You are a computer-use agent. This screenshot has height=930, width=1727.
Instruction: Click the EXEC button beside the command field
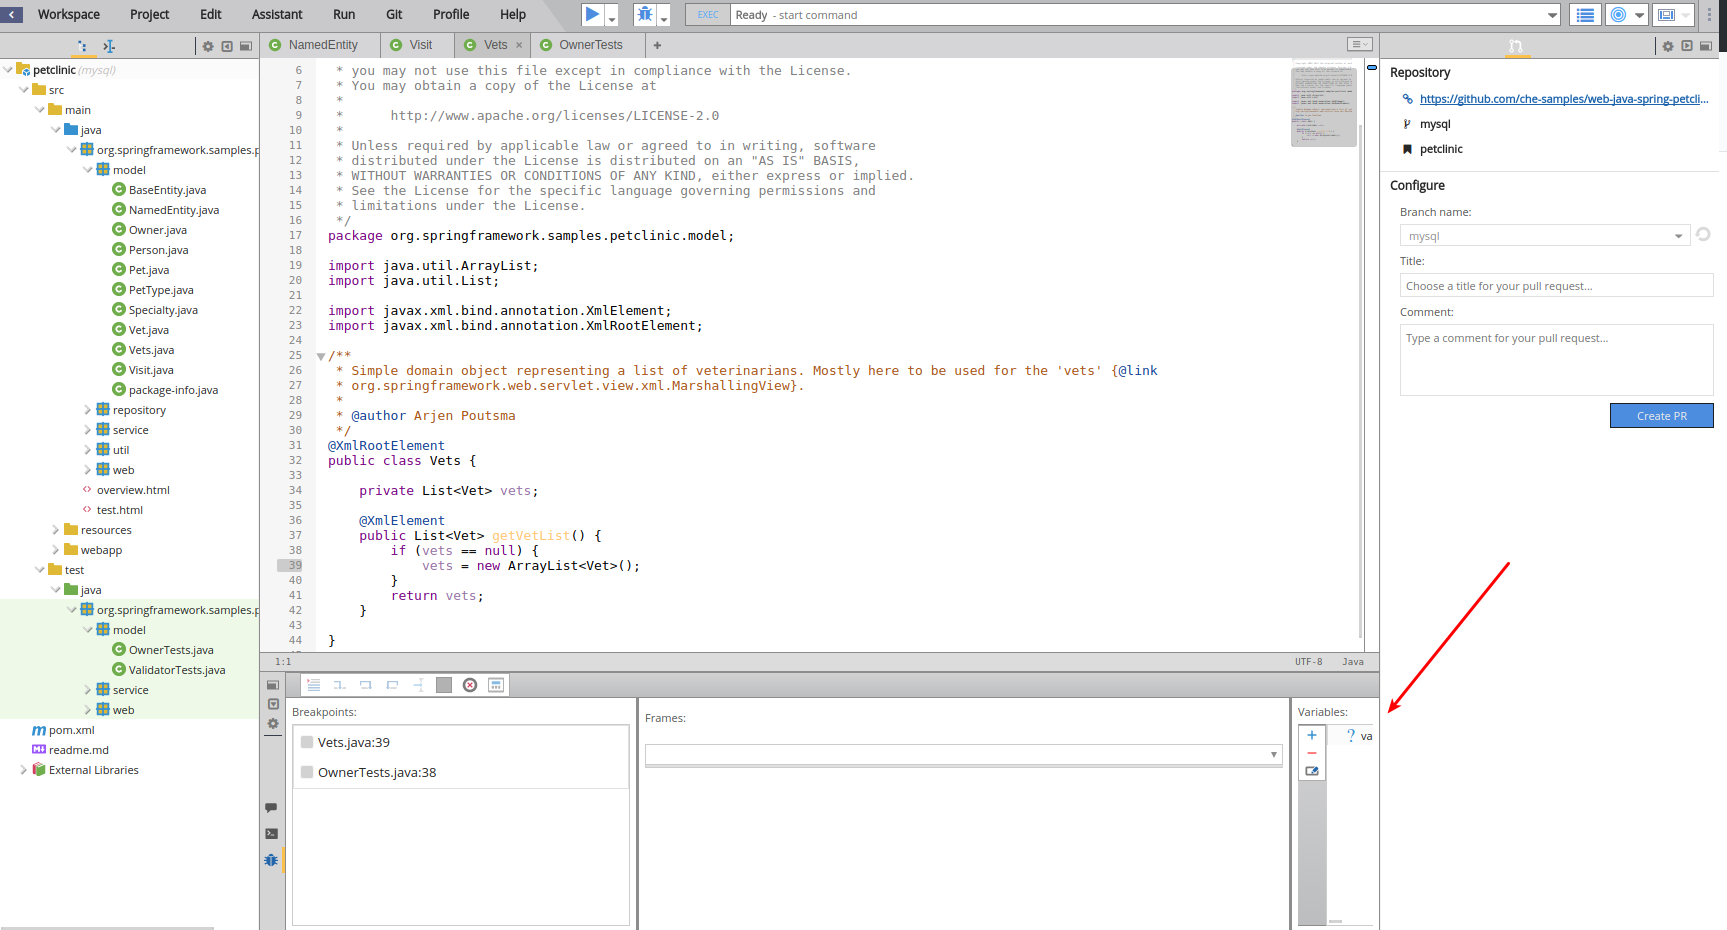click(x=708, y=15)
